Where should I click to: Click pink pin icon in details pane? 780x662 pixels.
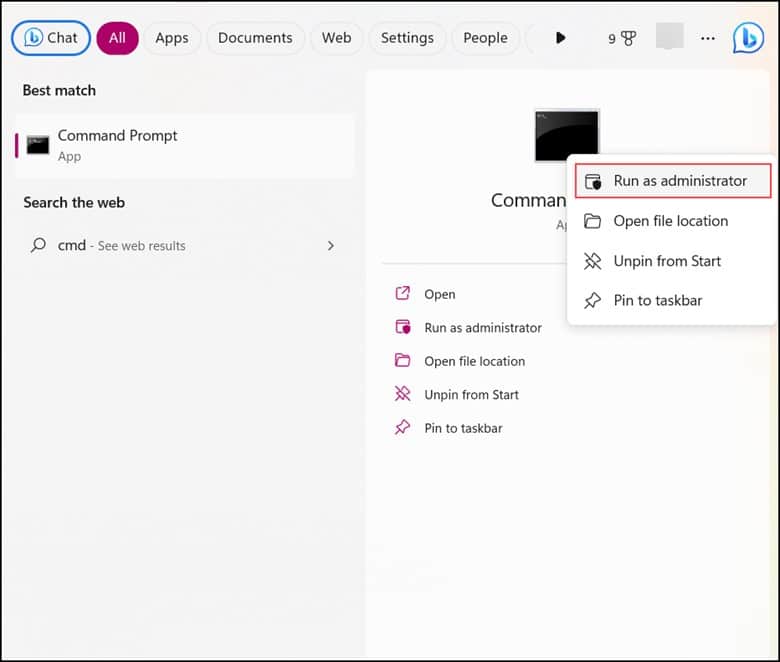tap(402, 427)
